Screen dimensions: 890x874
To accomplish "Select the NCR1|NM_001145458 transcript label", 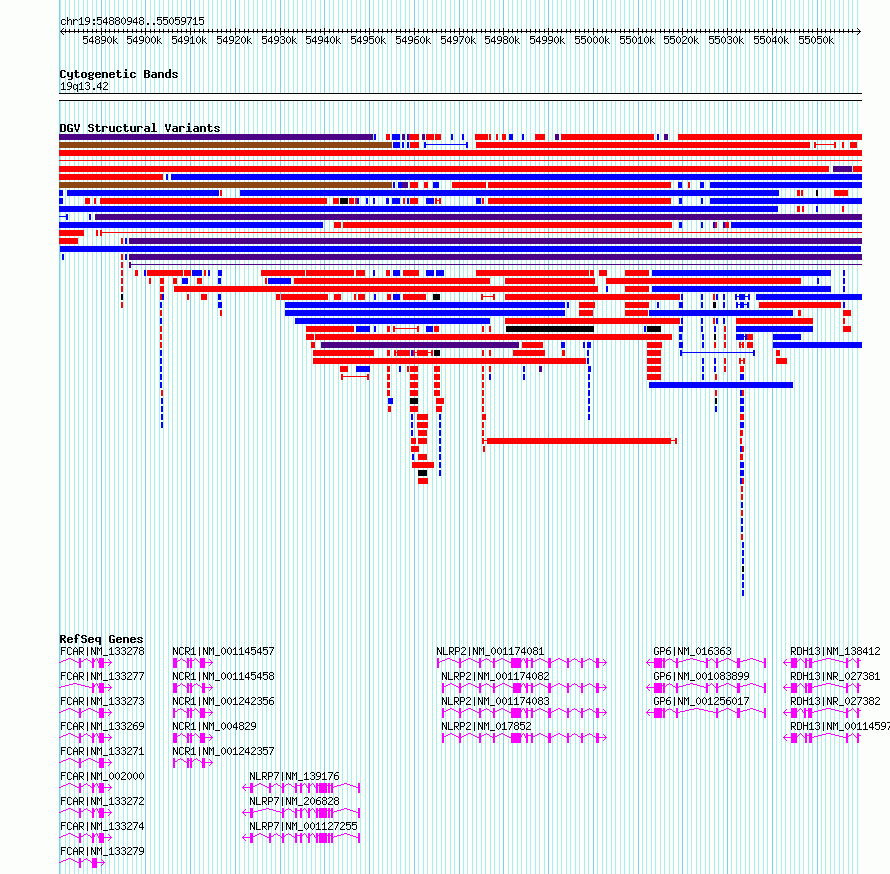I will tap(223, 676).
